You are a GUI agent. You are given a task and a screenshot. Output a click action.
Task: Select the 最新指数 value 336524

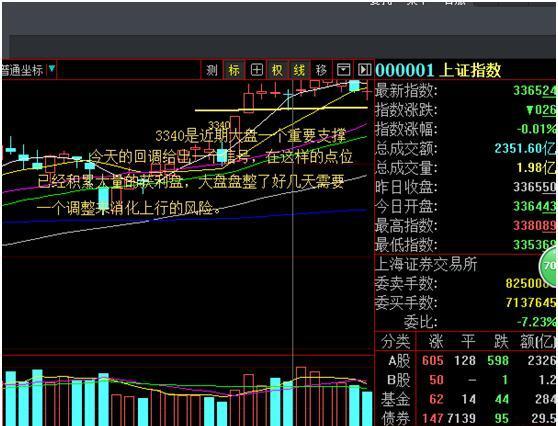coord(534,91)
